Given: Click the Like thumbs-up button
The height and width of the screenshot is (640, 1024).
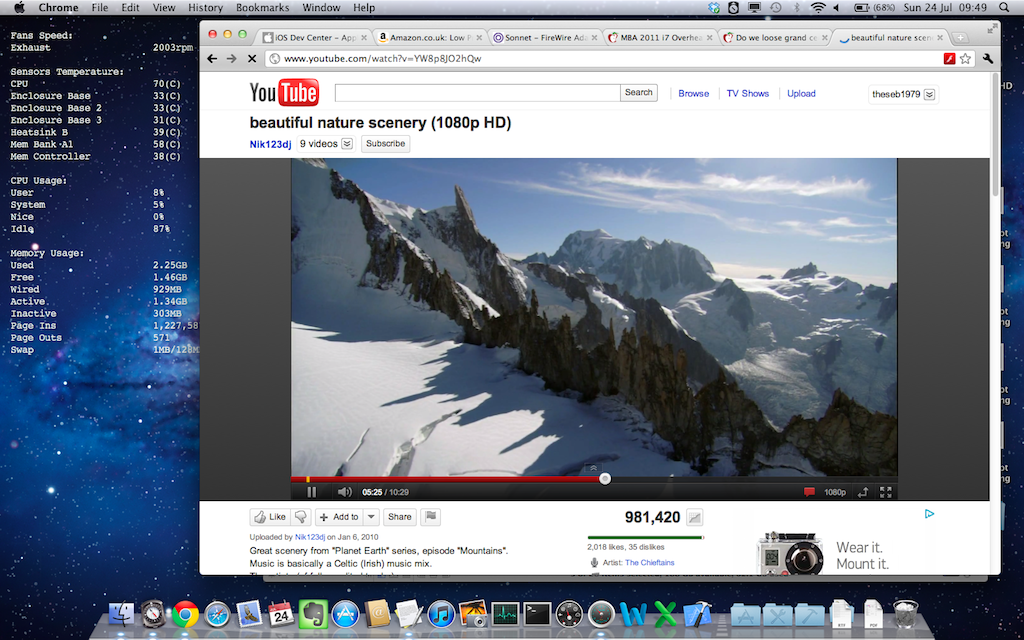Looking at the screenshot, I should [x=270, y=517].
